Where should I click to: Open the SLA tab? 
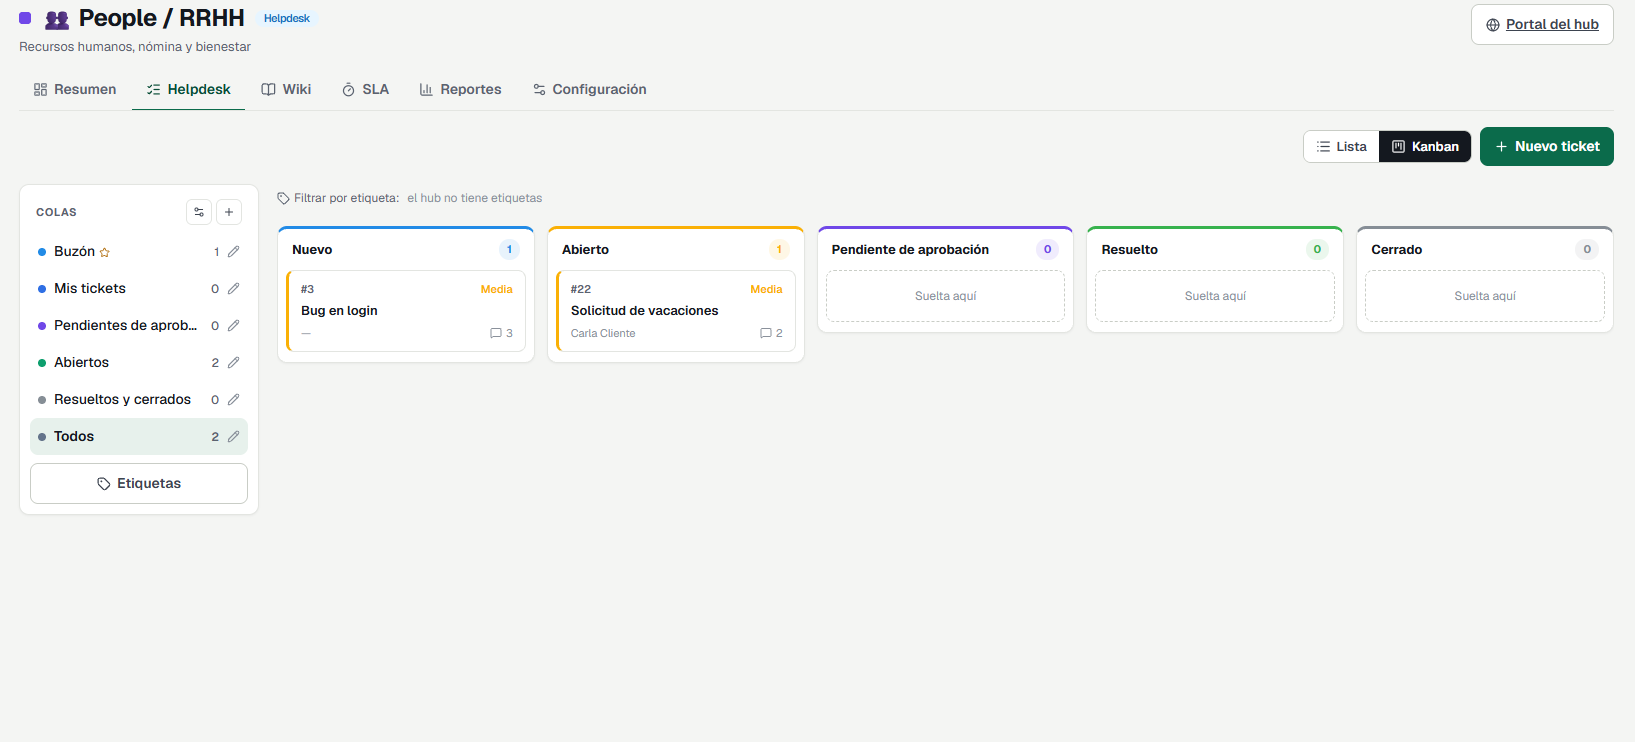point(365,90)
